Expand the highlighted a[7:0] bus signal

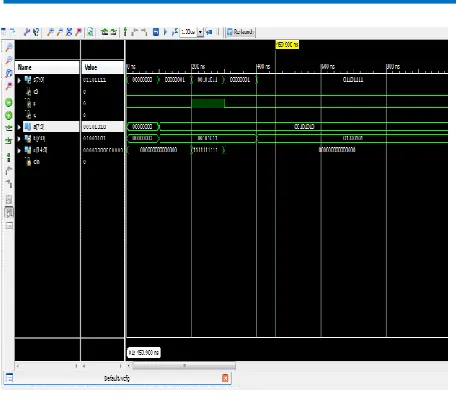pos(19,127)
